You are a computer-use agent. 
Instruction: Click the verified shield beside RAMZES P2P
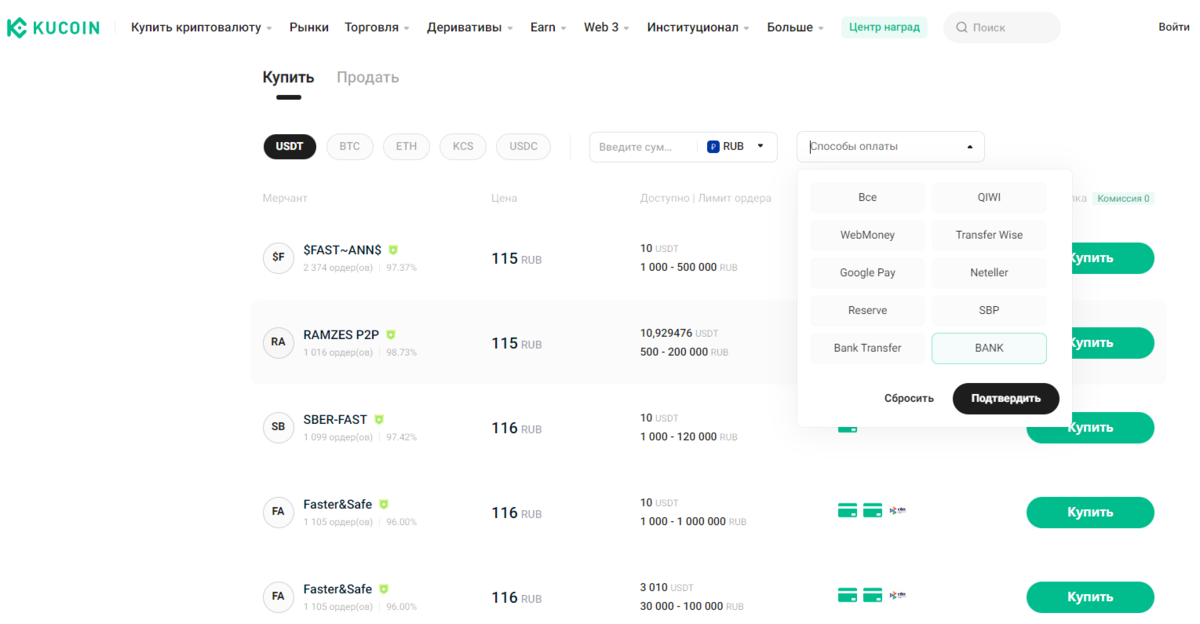(x=391, y=335)
